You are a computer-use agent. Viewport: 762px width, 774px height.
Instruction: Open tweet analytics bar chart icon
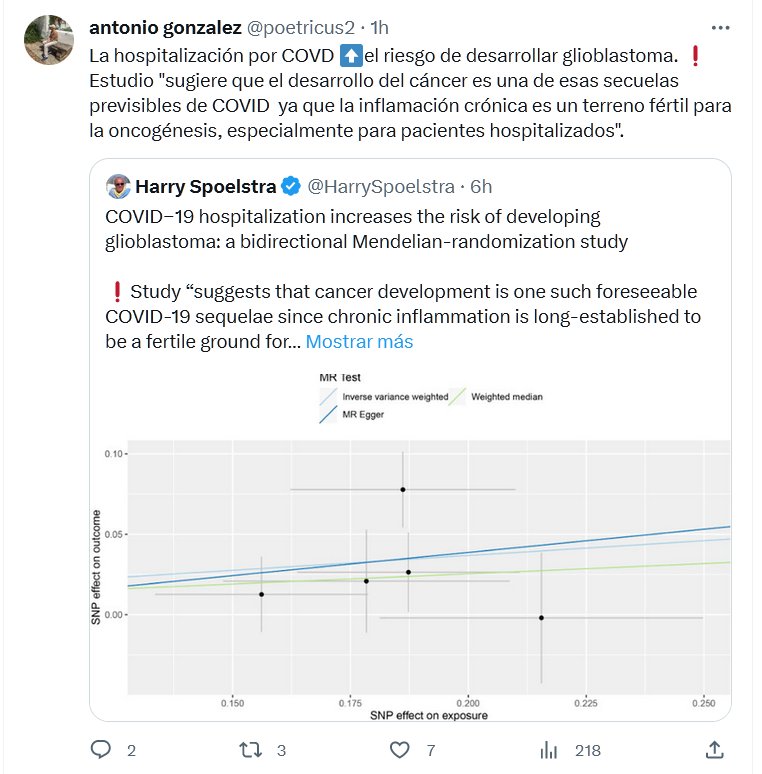coord(549,749)
